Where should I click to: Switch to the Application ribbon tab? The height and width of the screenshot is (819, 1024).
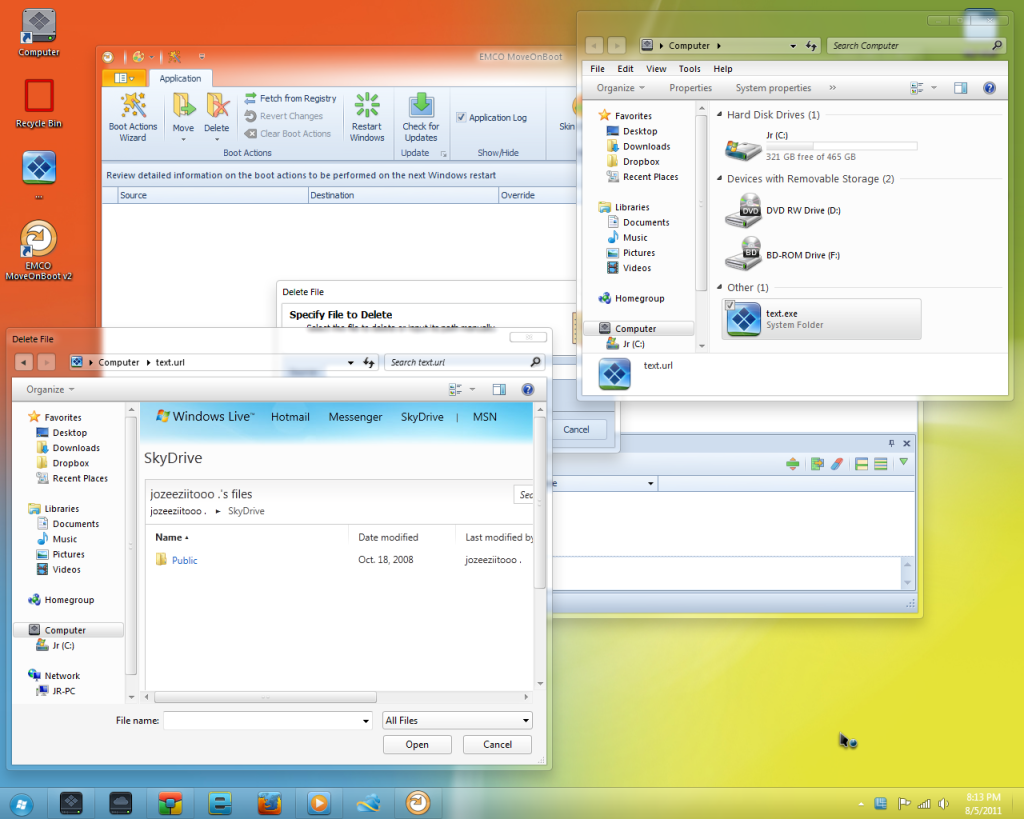[180, 78]
